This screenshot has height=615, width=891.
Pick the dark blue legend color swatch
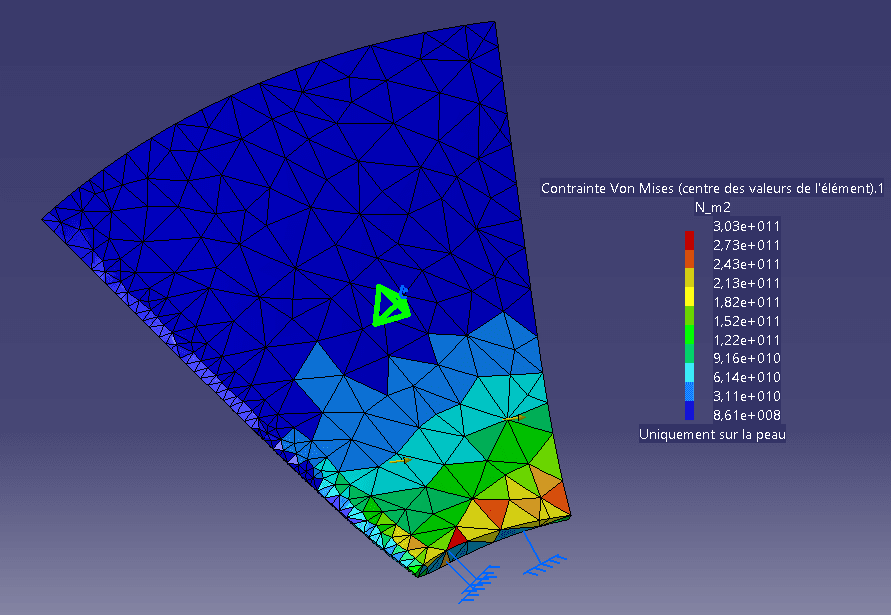[x=689, y=411]
